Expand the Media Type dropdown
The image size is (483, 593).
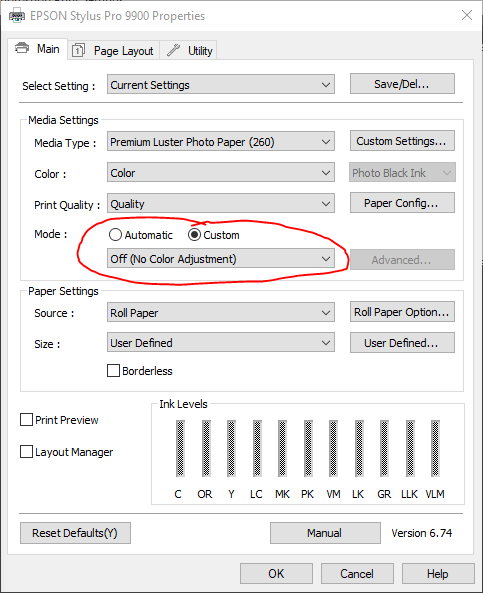[221, 141]
